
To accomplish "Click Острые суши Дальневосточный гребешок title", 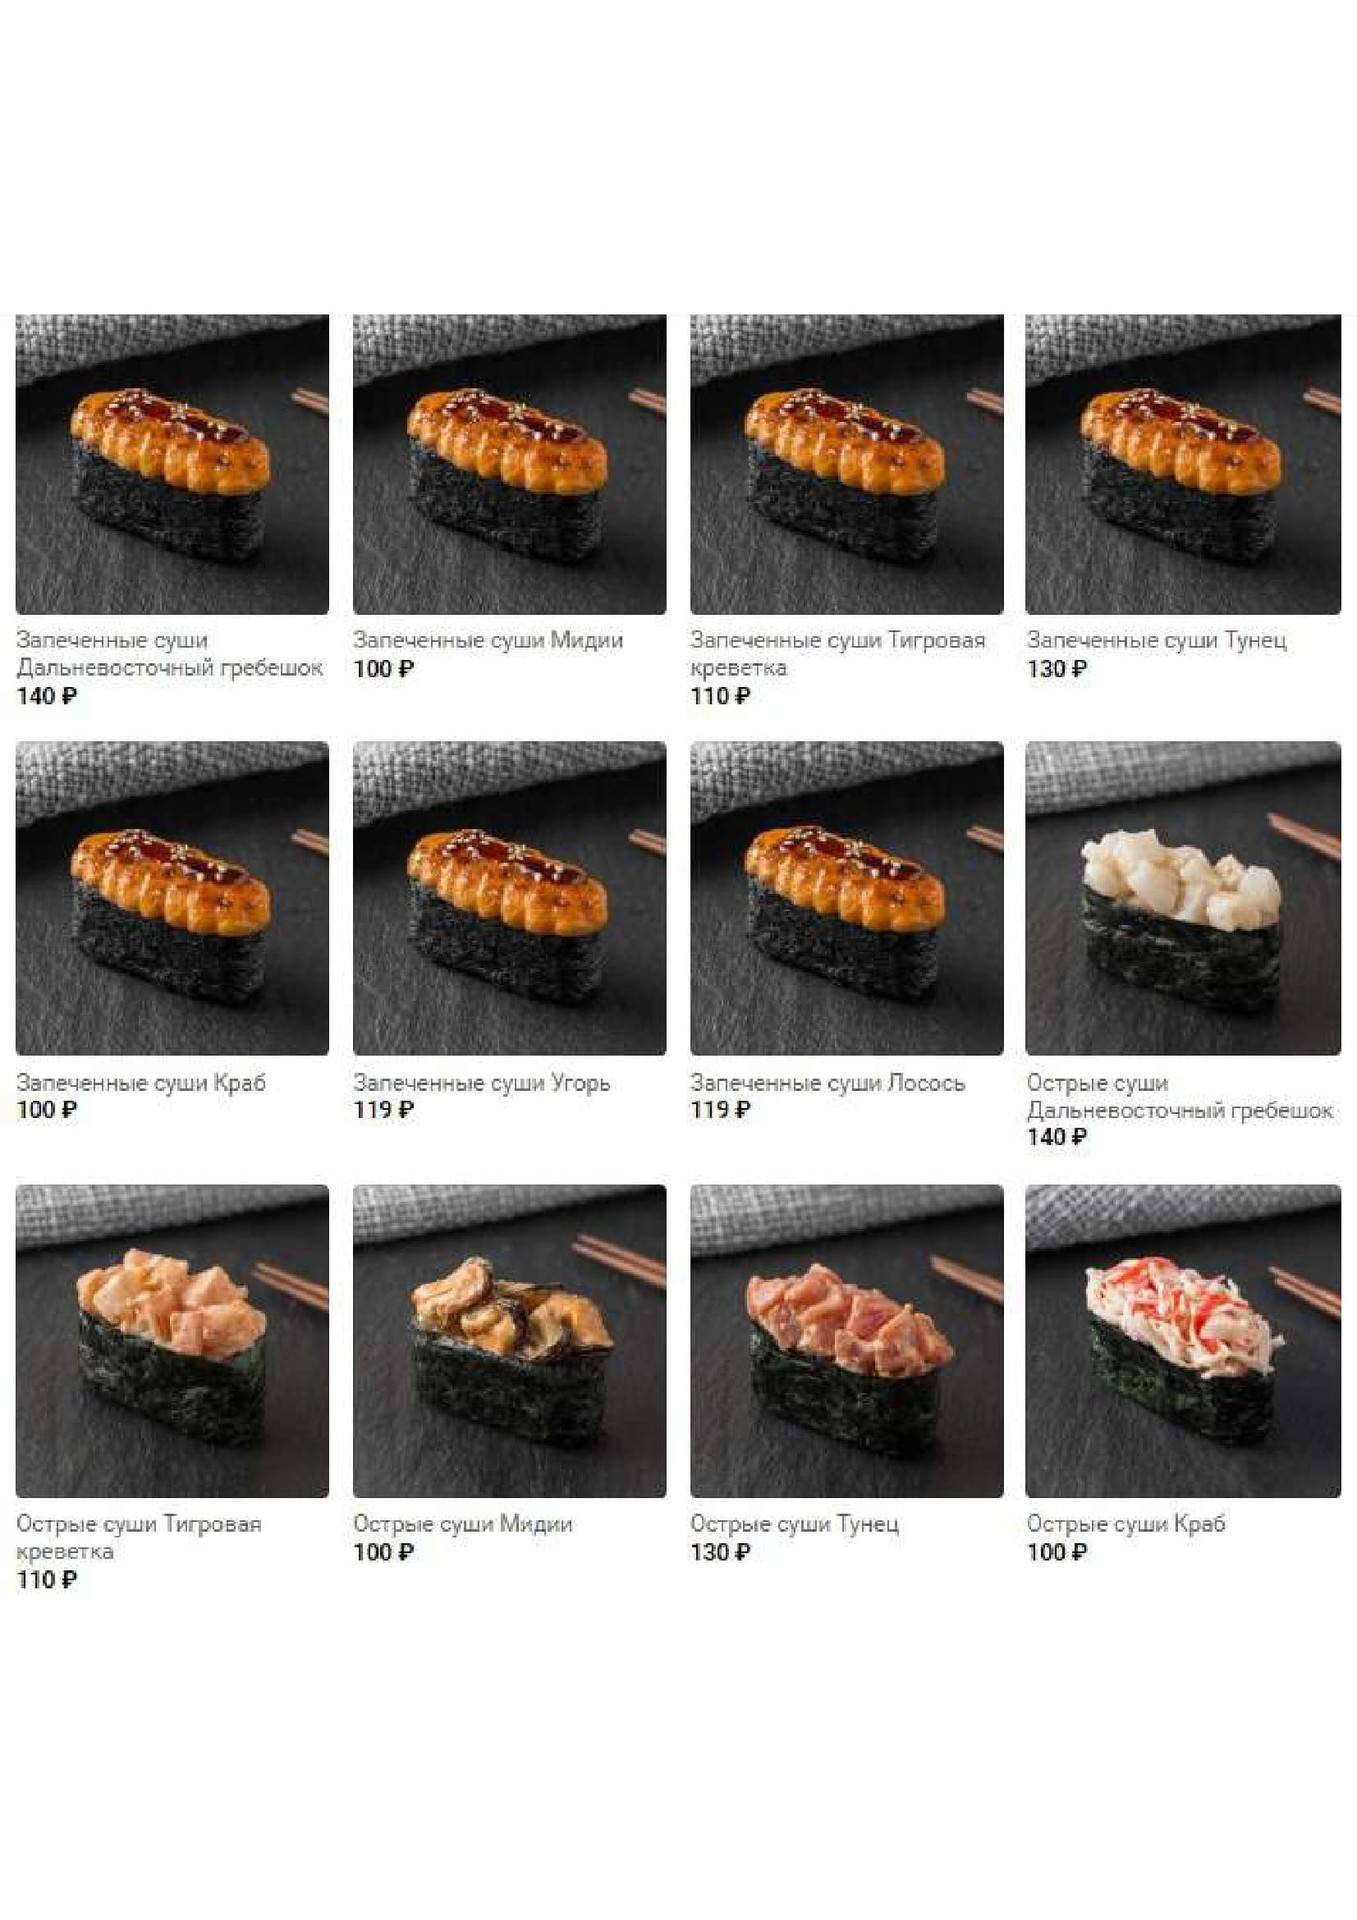I will tap(1180, 1096).
